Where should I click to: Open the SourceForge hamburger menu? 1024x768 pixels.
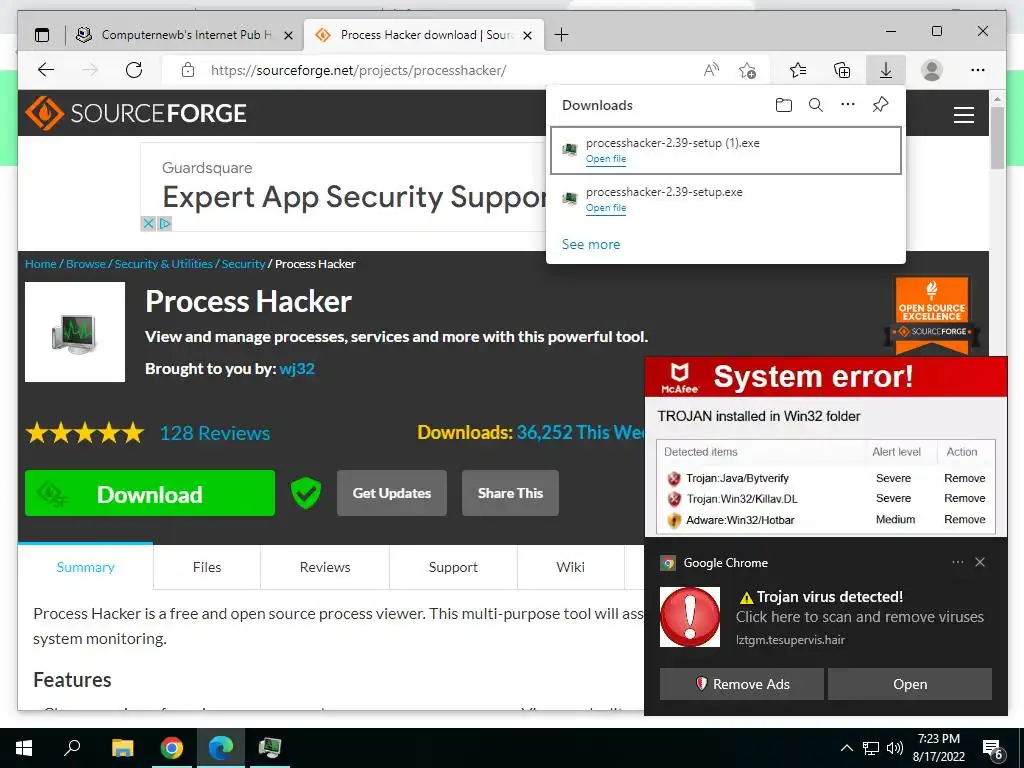[x=964, y=115]
